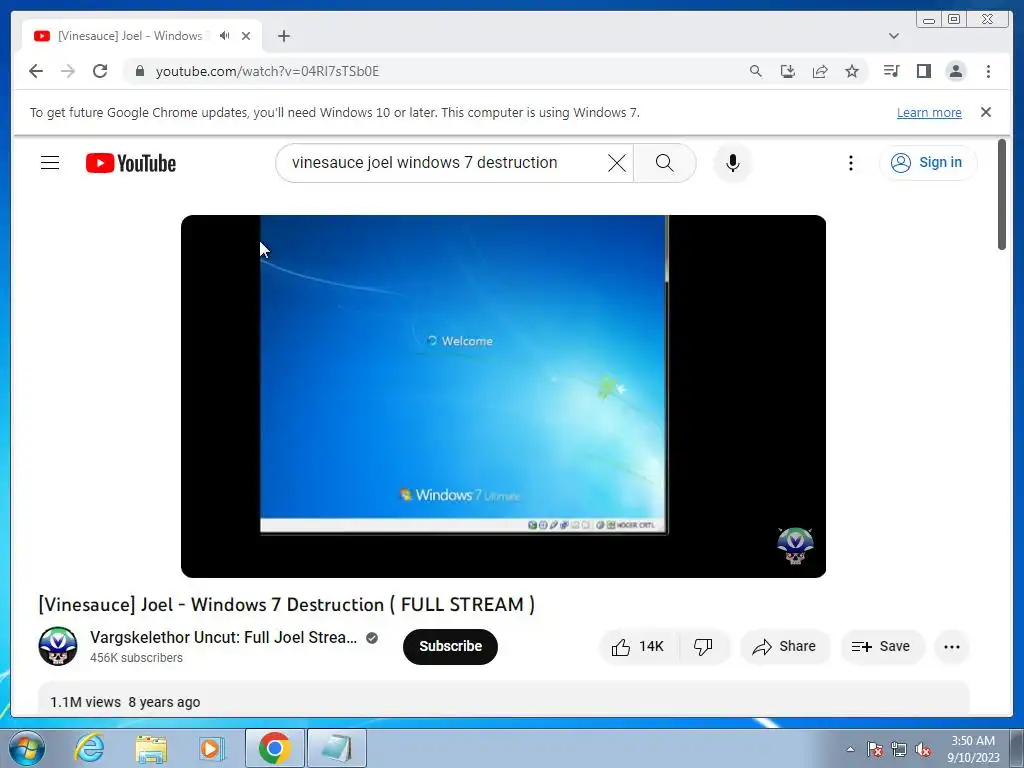Screen dimensions: 1024x768
Task: Close the Vinesauce Joel tab
Action: point(246,36)
